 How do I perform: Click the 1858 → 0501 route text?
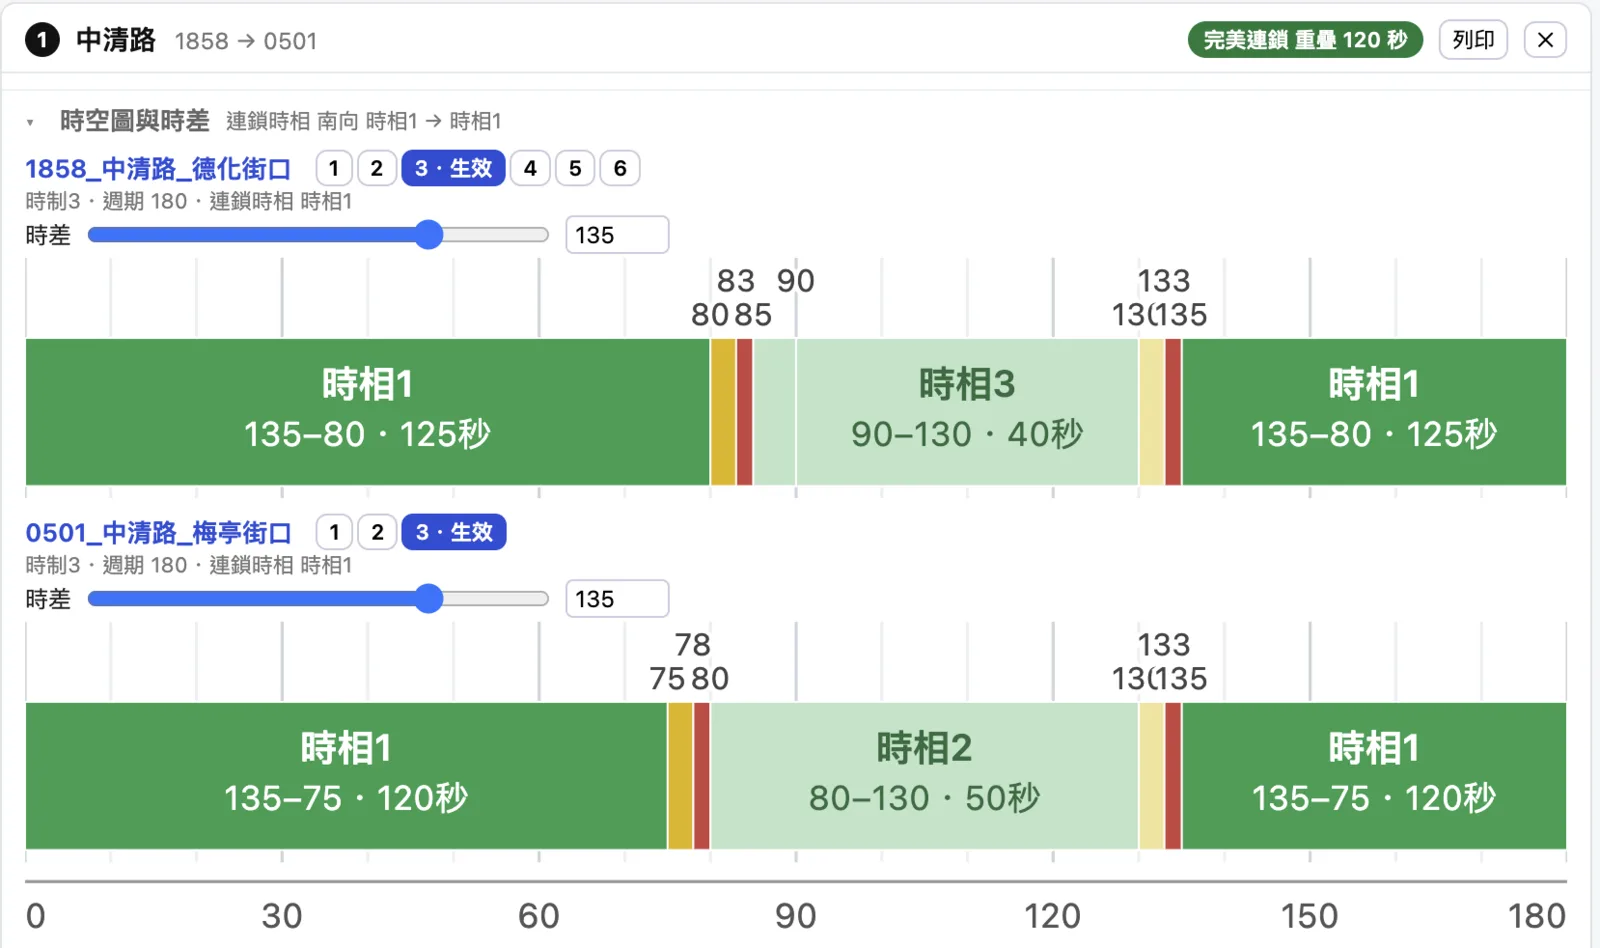(x=246, y=41)
